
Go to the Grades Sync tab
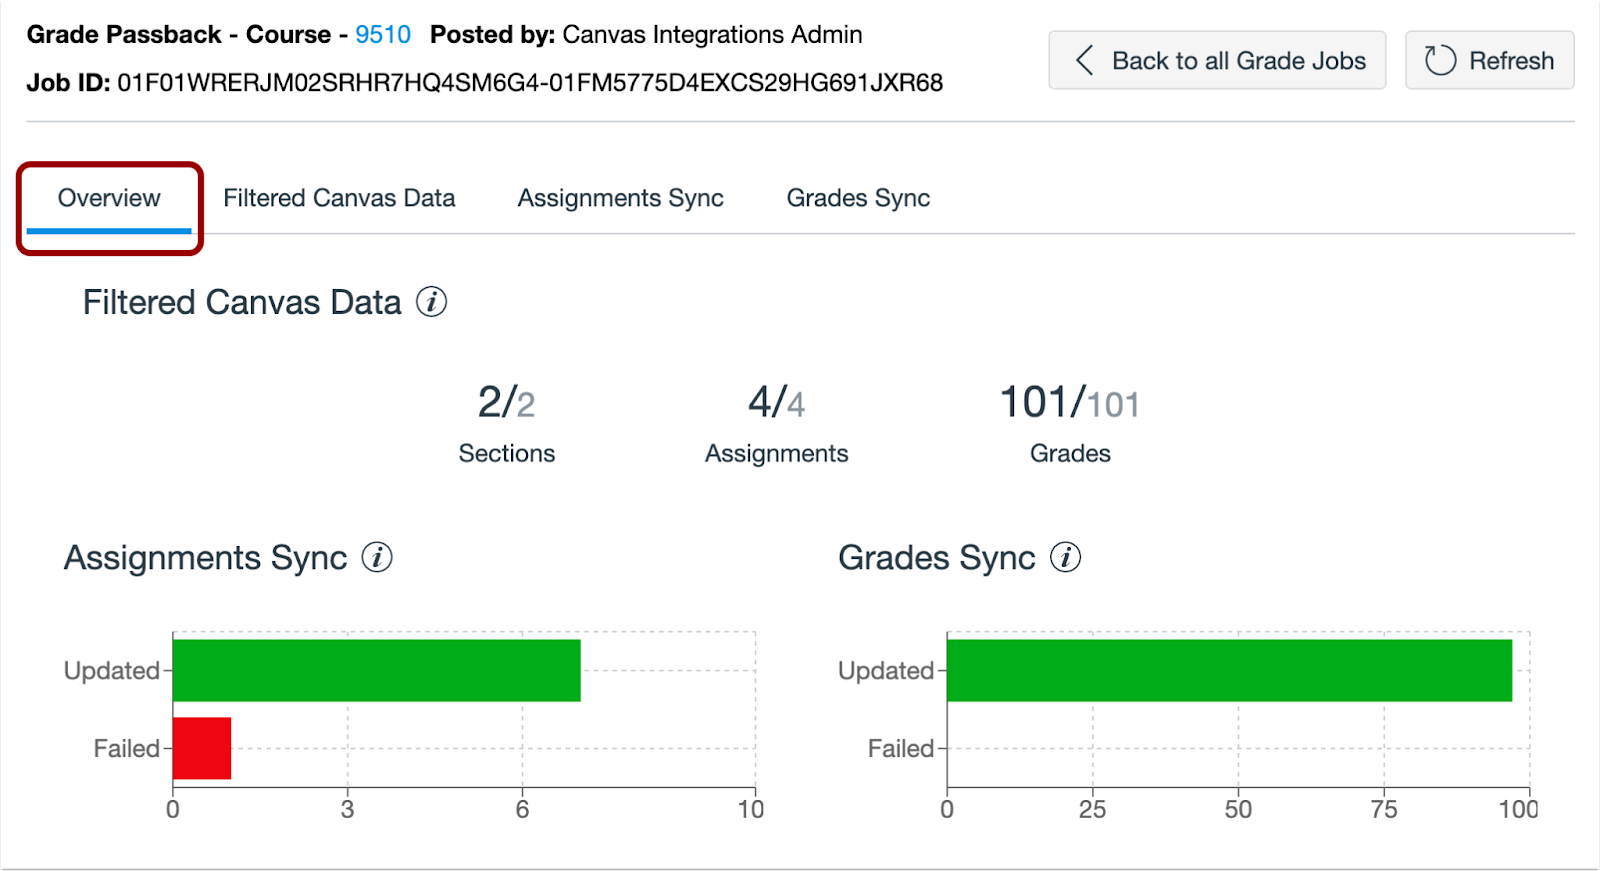[x=858, y=198]
